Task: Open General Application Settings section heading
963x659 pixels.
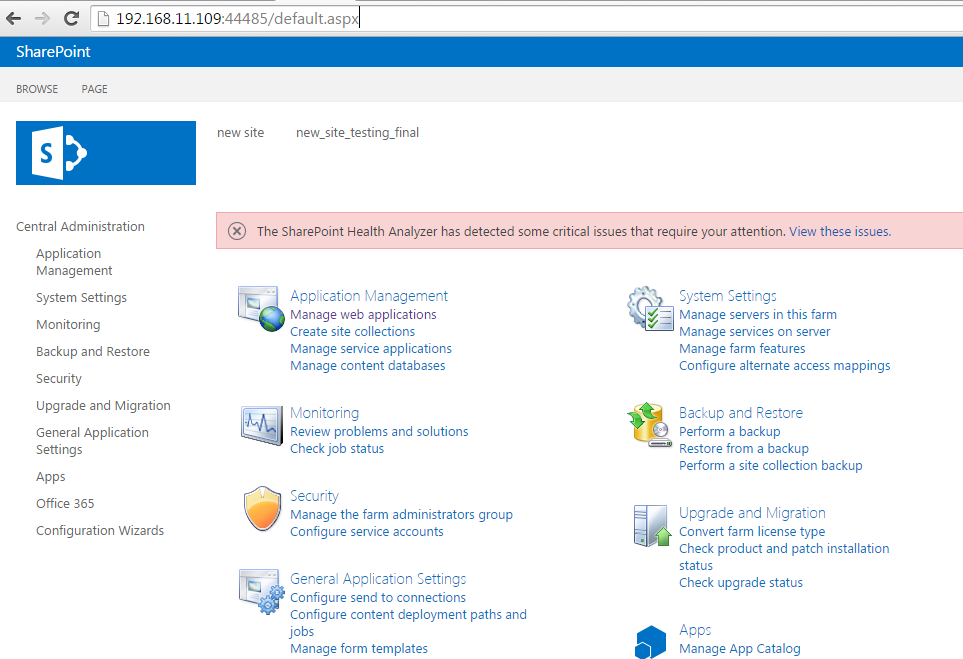Action: click(378, 579)
